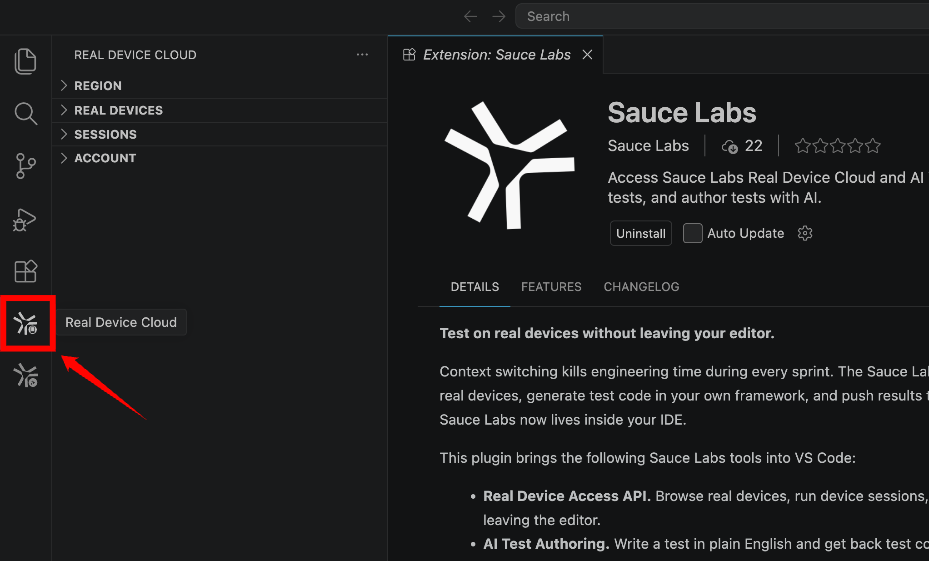Switch to the CHANGELOG tab
This screenshot has width=929, height=561.
point(641,287)
